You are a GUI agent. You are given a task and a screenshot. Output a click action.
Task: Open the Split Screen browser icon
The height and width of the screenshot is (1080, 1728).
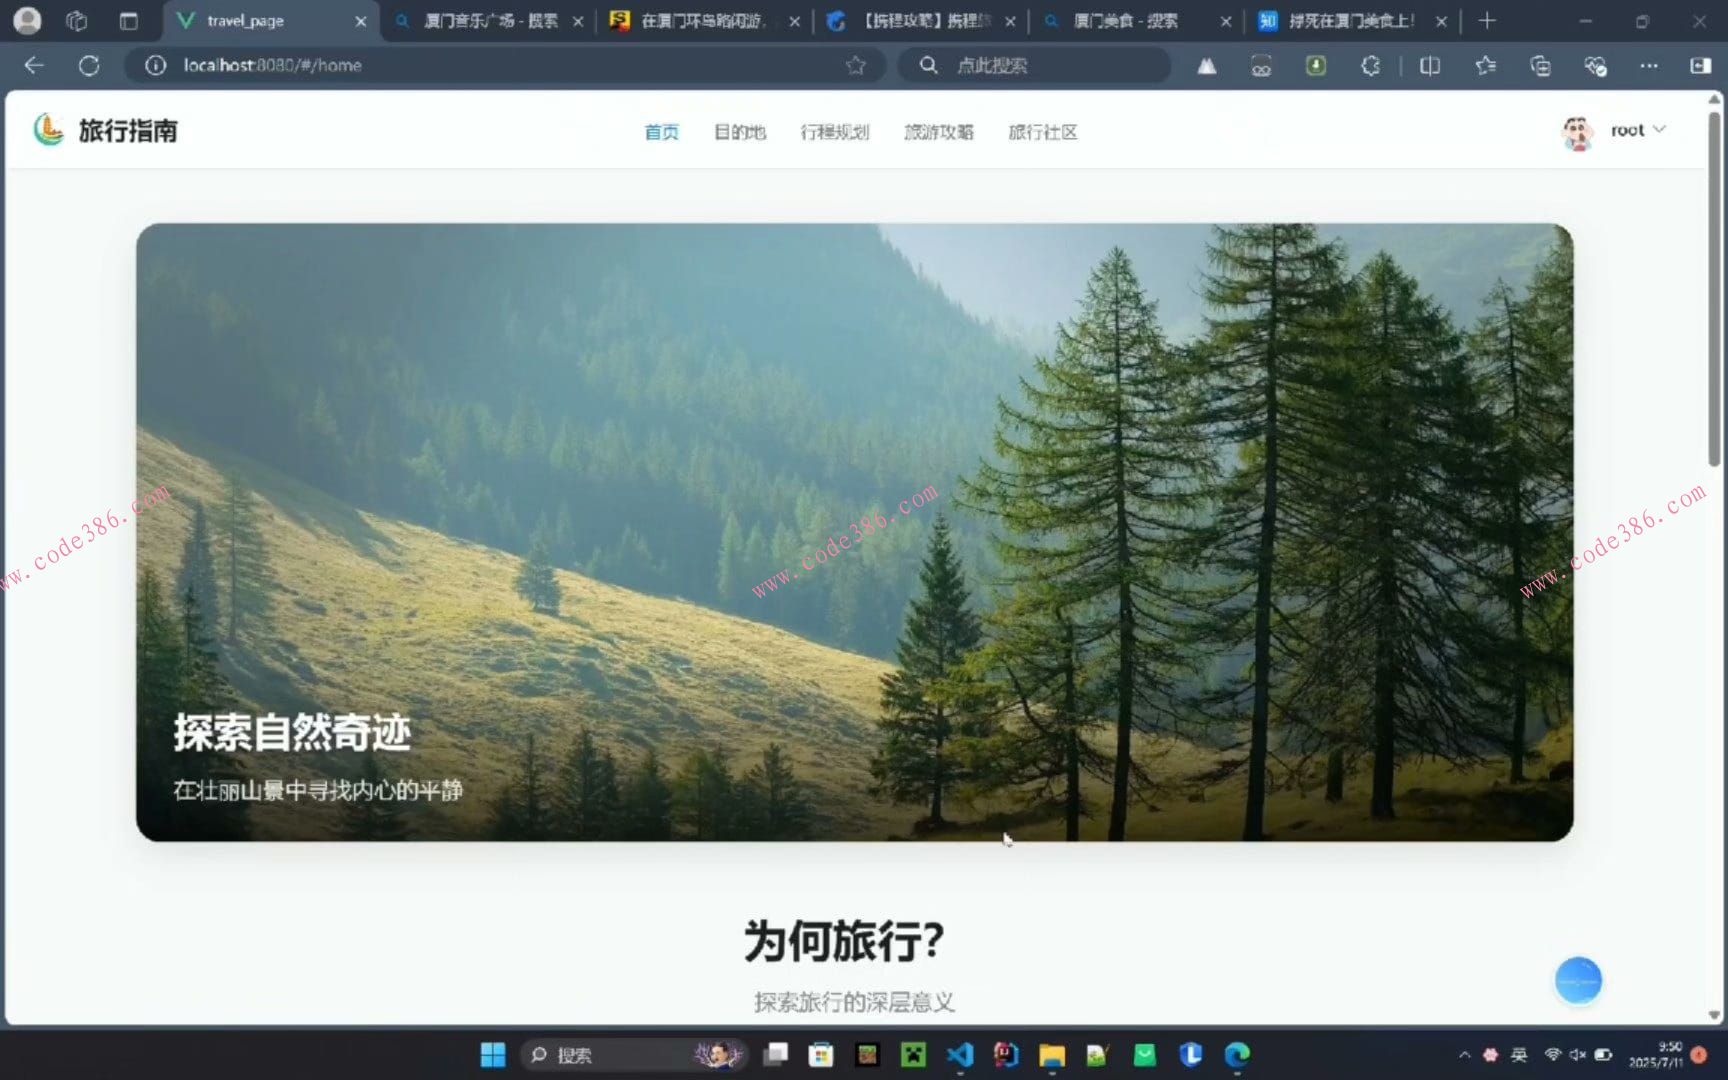coord(1429,65)
